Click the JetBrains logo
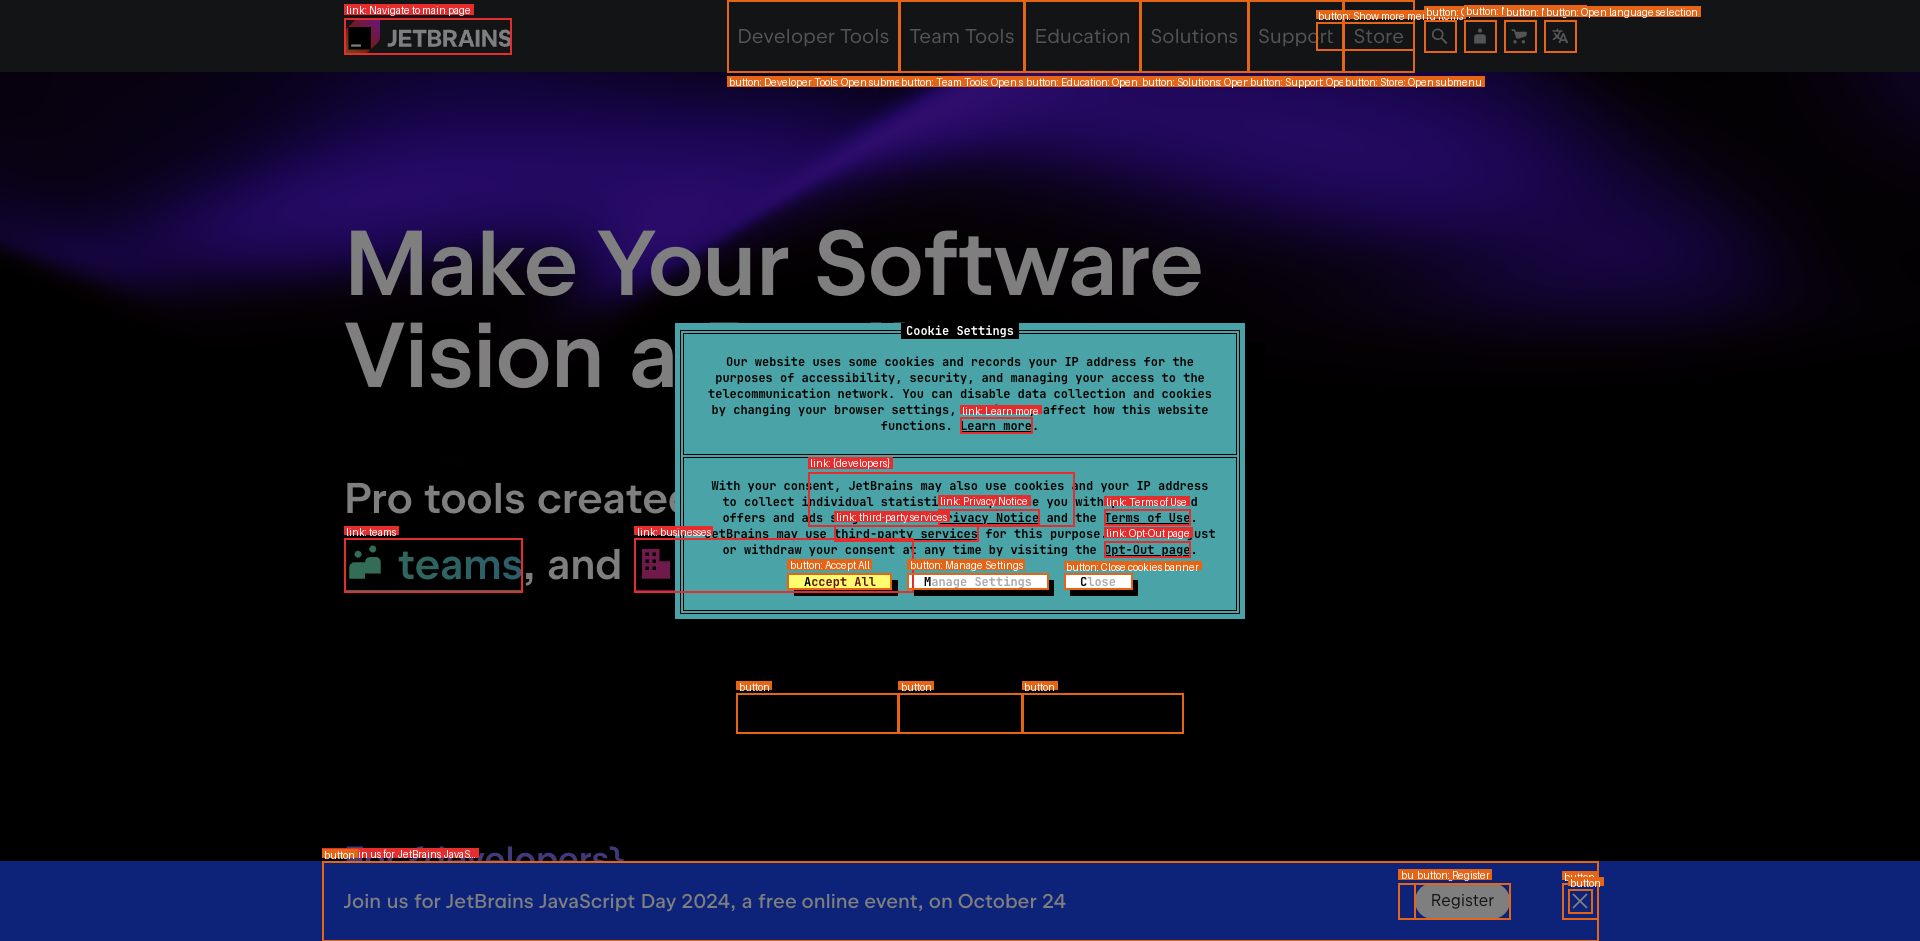 [428, 38]
